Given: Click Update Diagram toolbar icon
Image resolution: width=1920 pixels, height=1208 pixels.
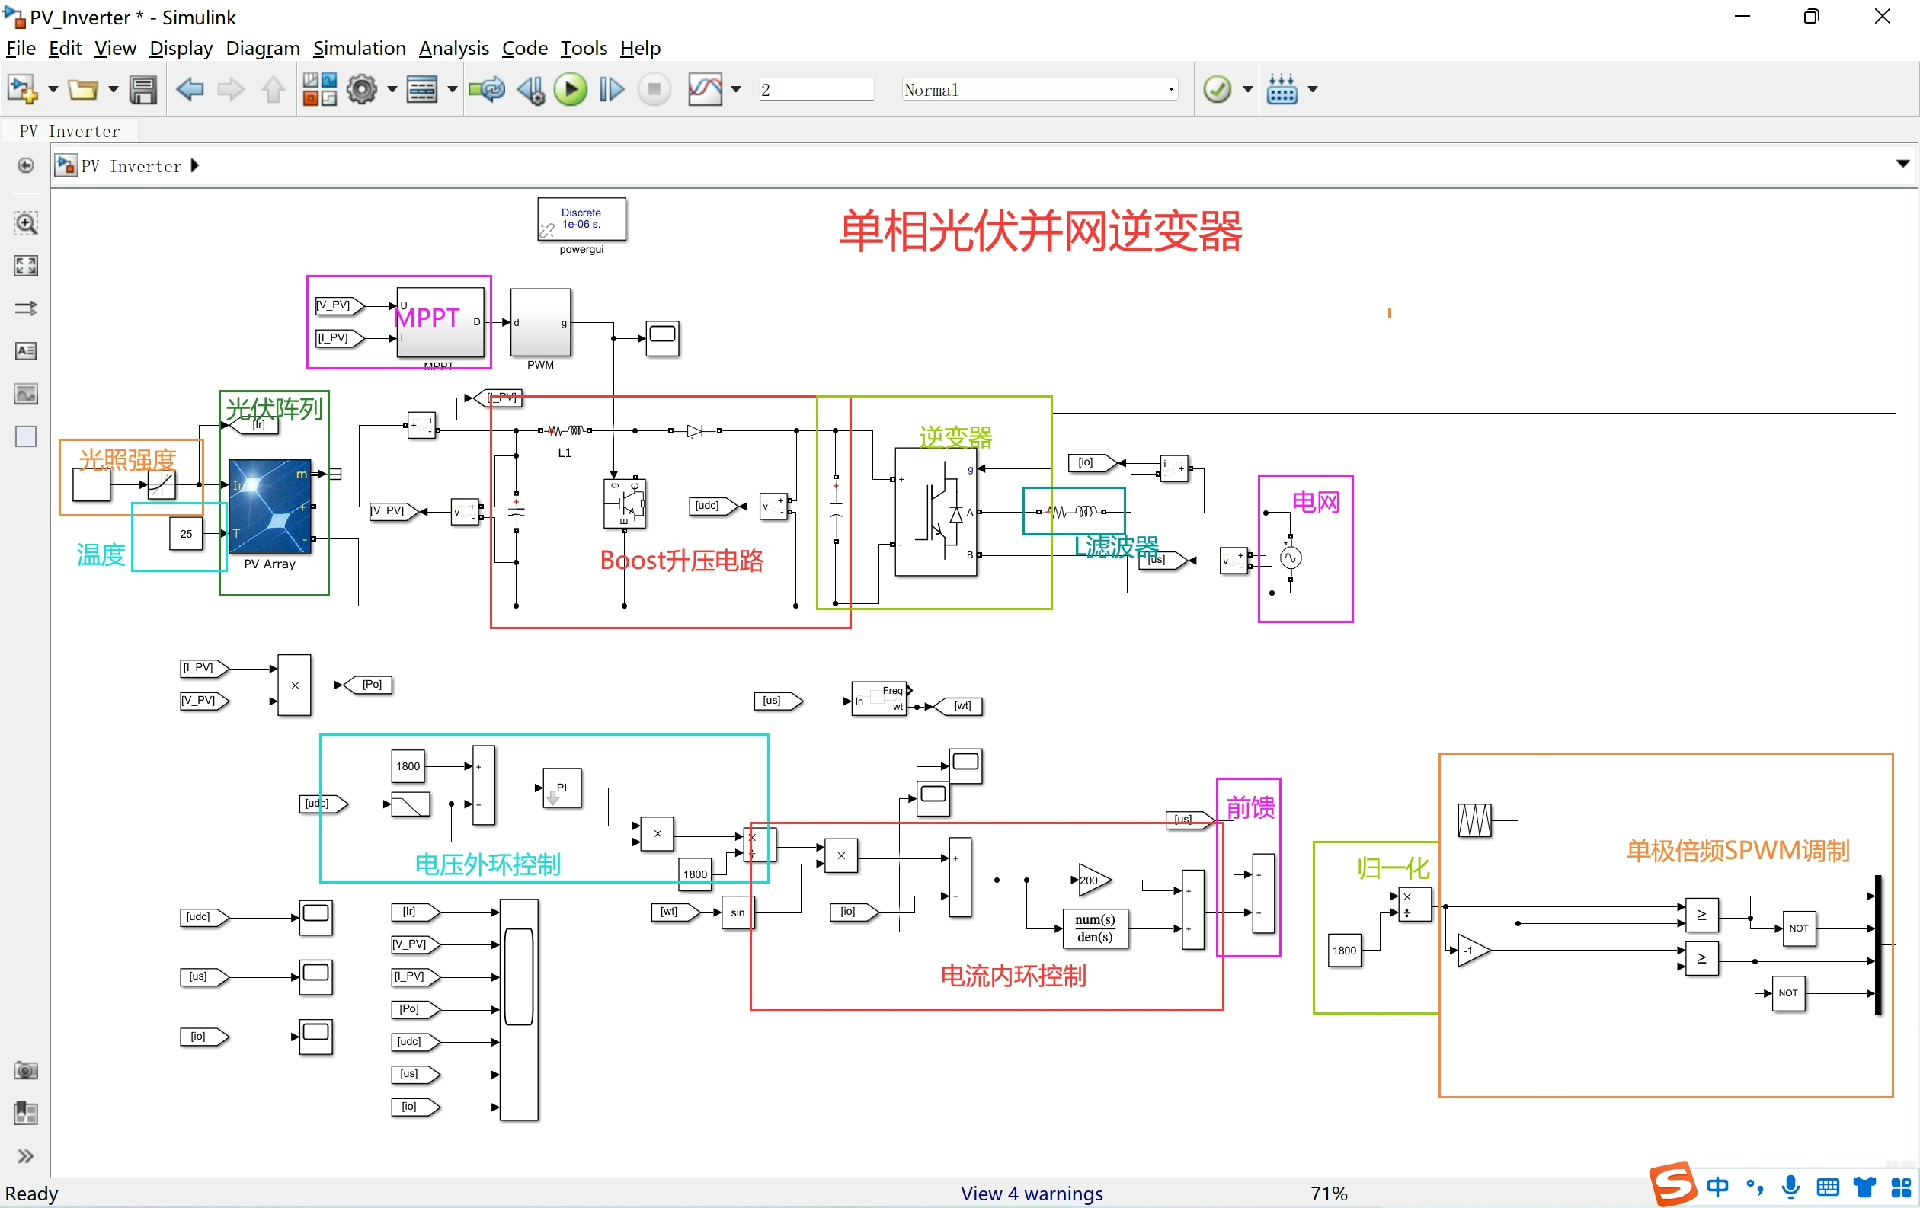Looking at the screenshot, I should [487, 90].
